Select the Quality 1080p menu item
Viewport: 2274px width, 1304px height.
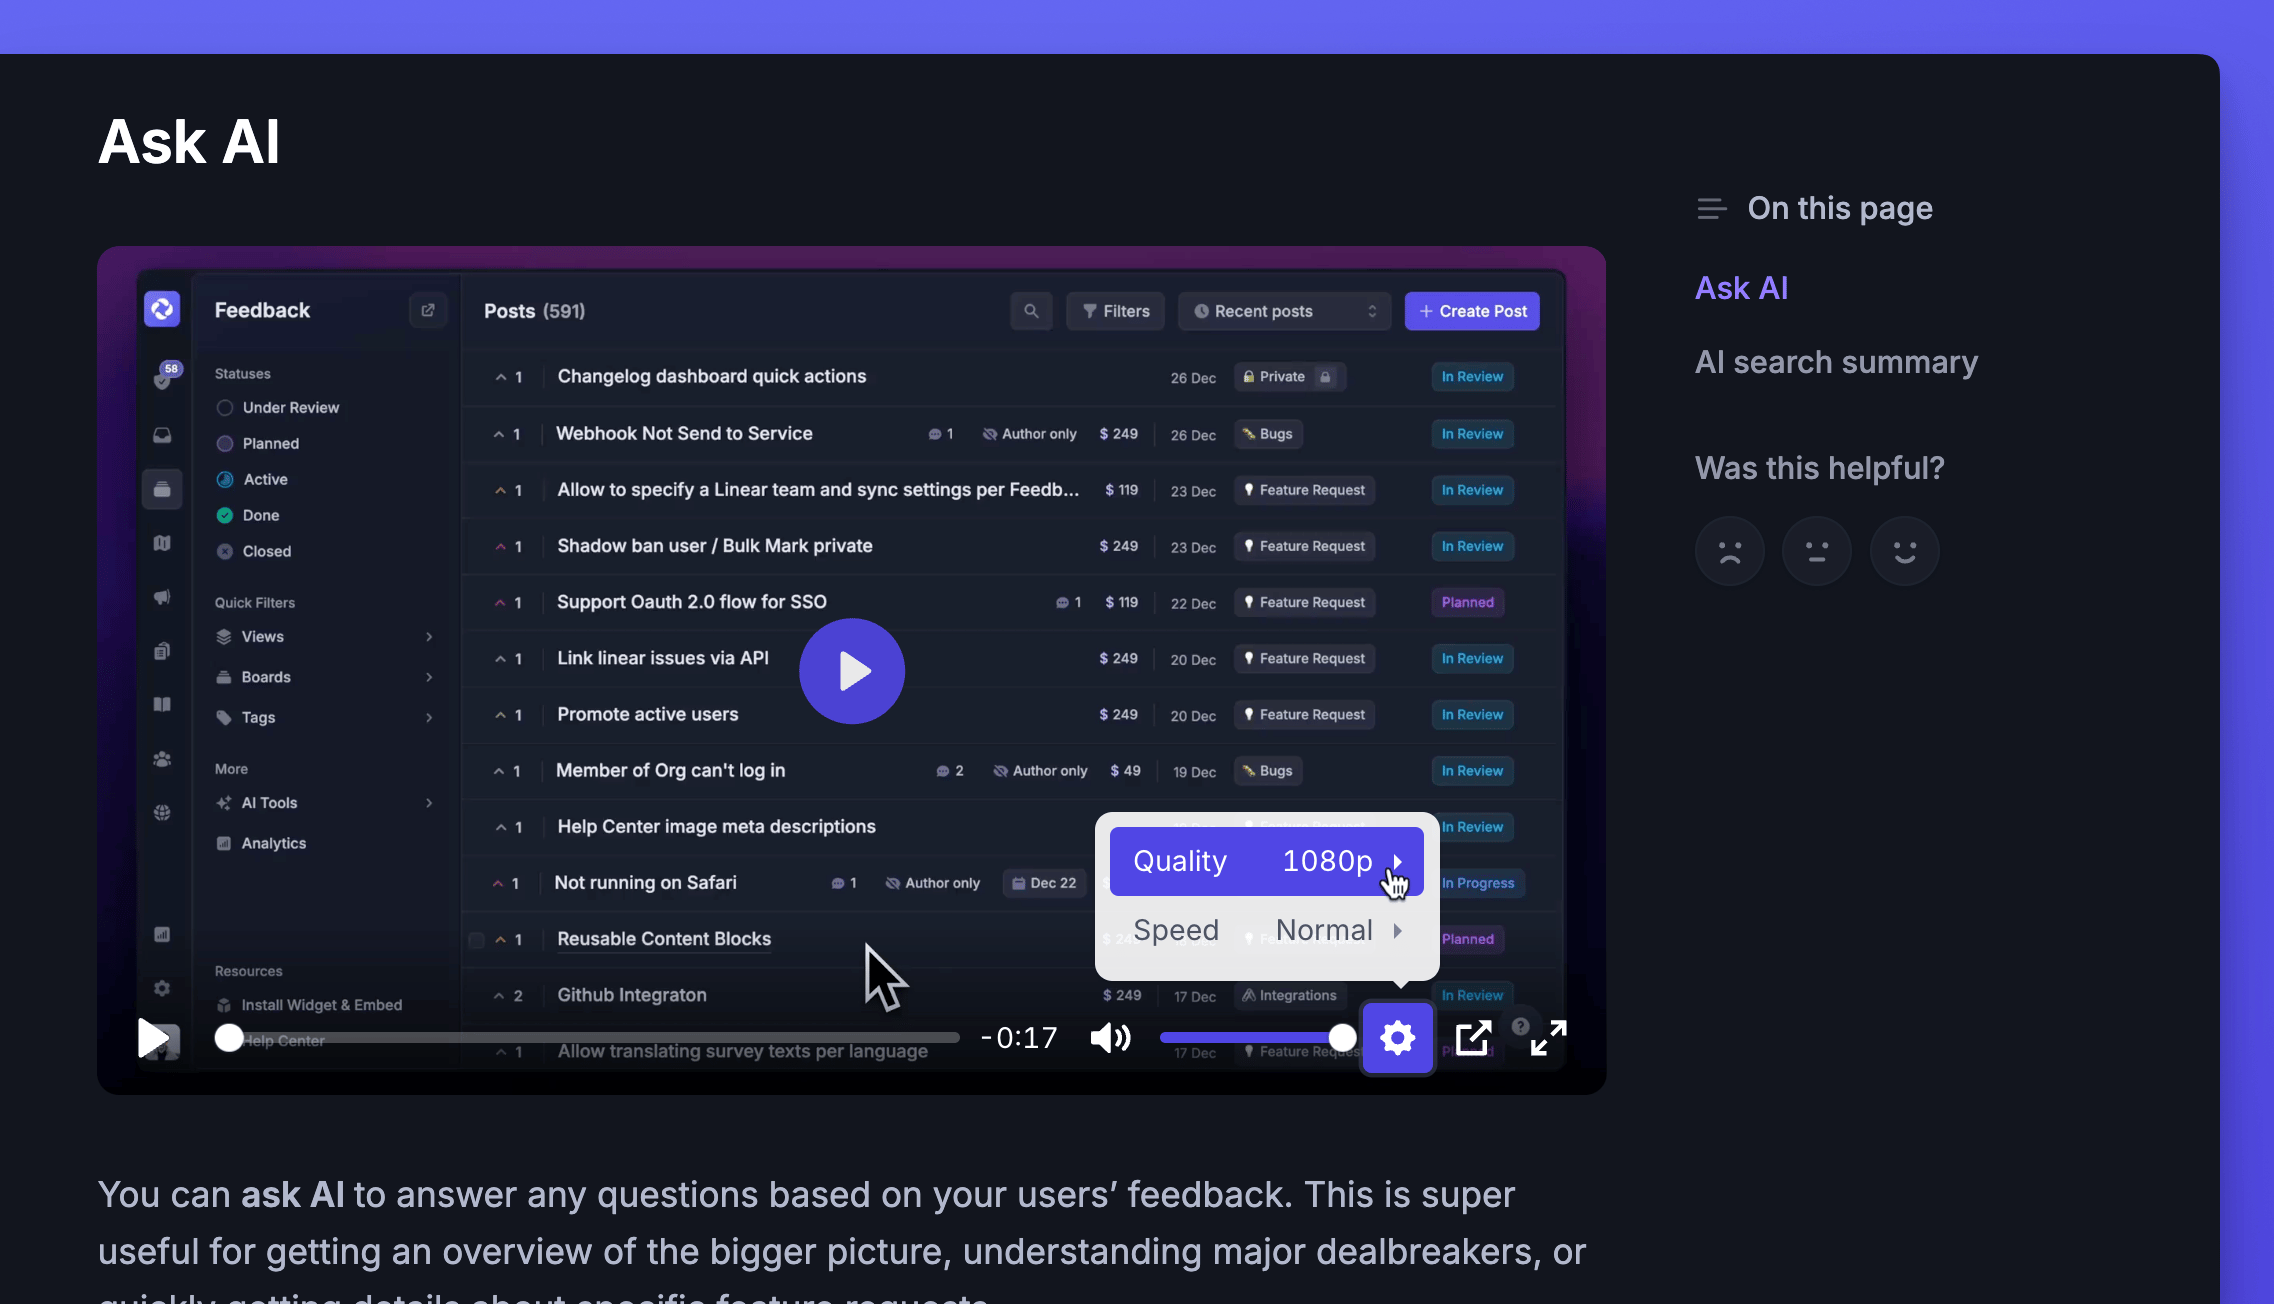click(1266, 861)
